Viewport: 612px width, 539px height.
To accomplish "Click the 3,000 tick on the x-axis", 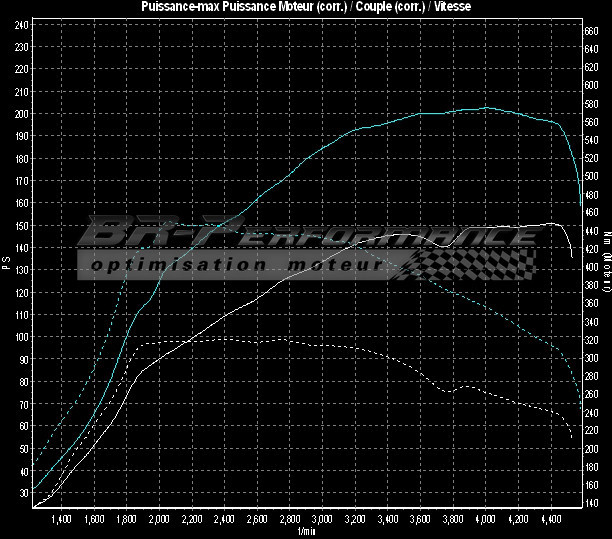I will 322,521.
